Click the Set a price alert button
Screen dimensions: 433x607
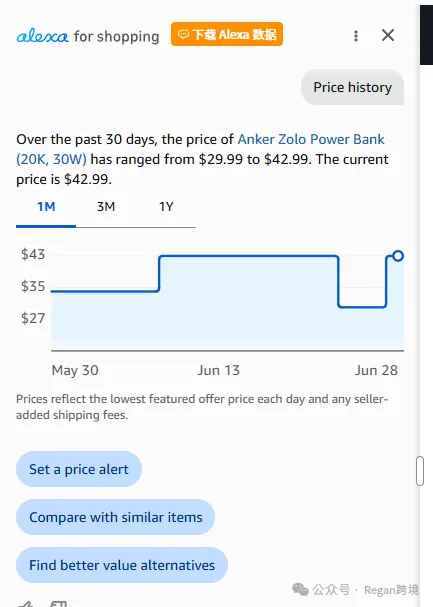[x=79, y=469]
